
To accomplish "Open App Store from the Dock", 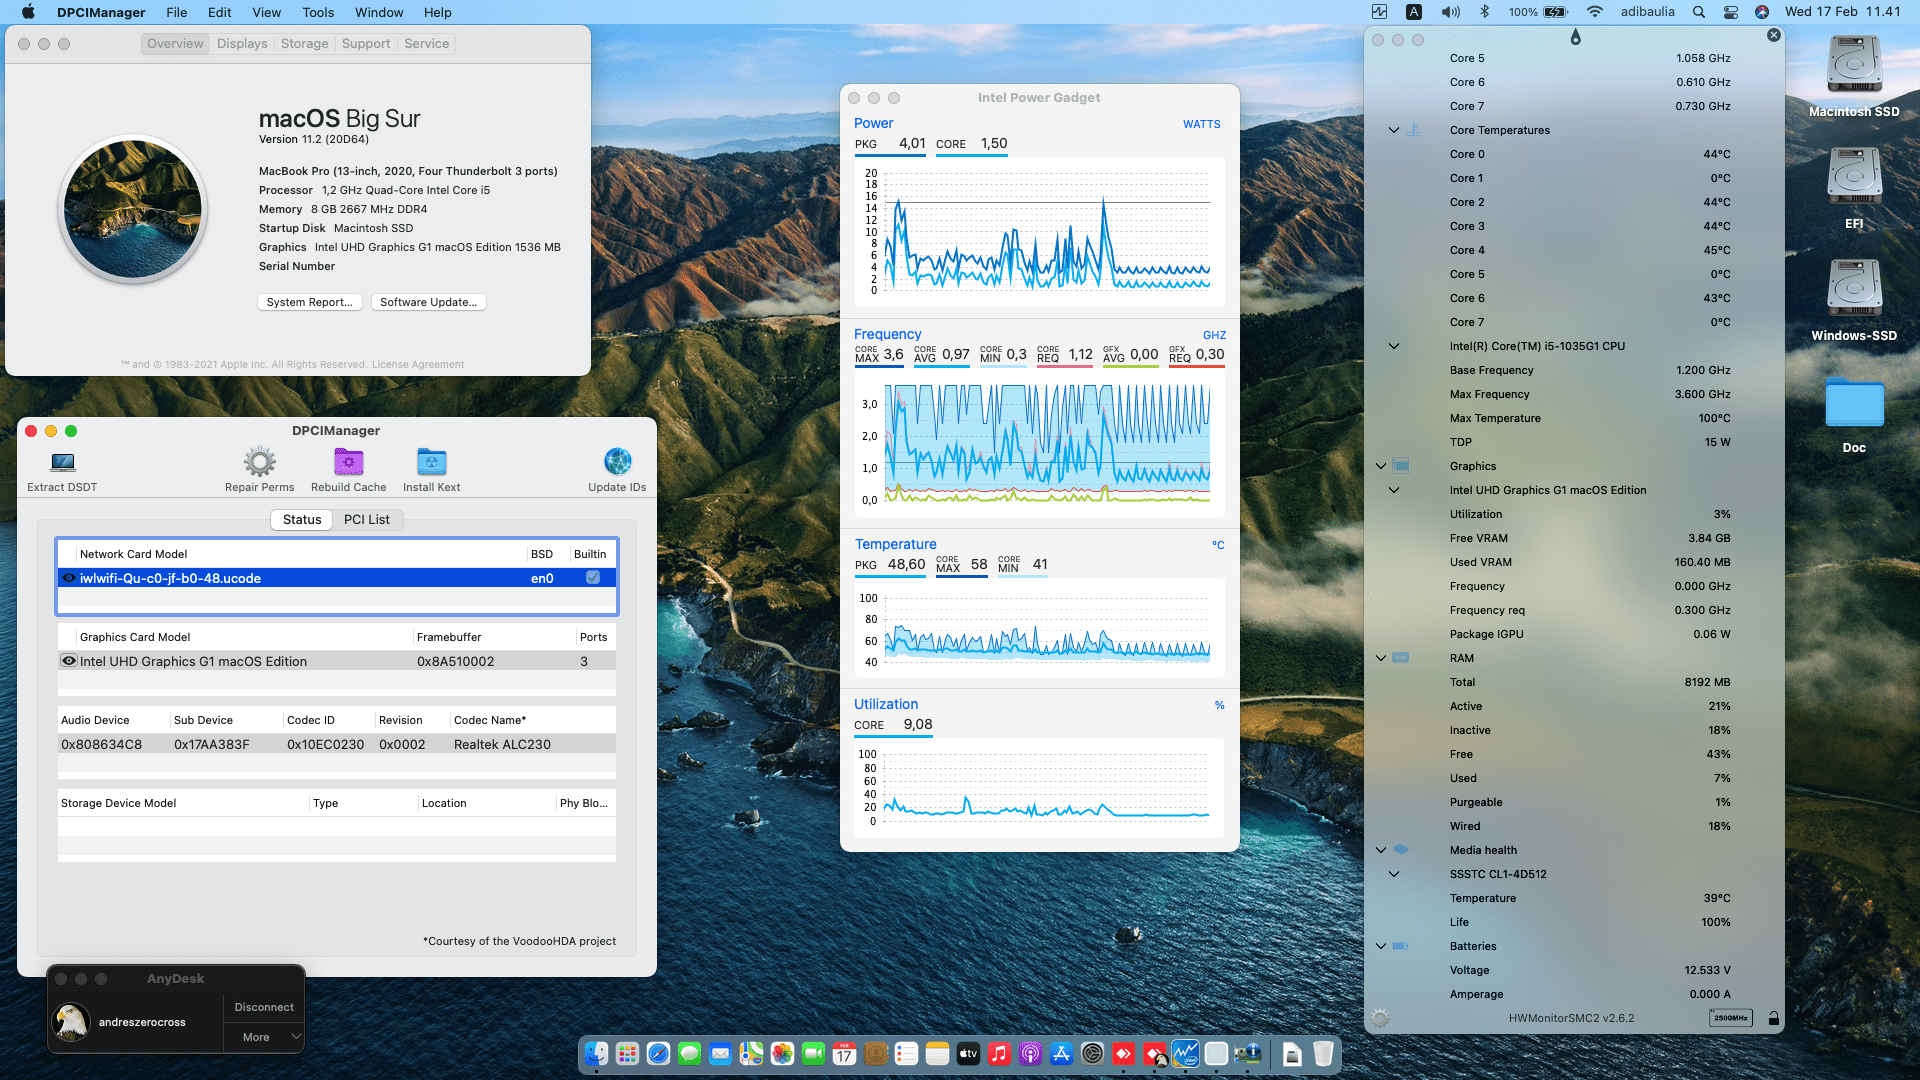I will click(x=1061, y=1053).
